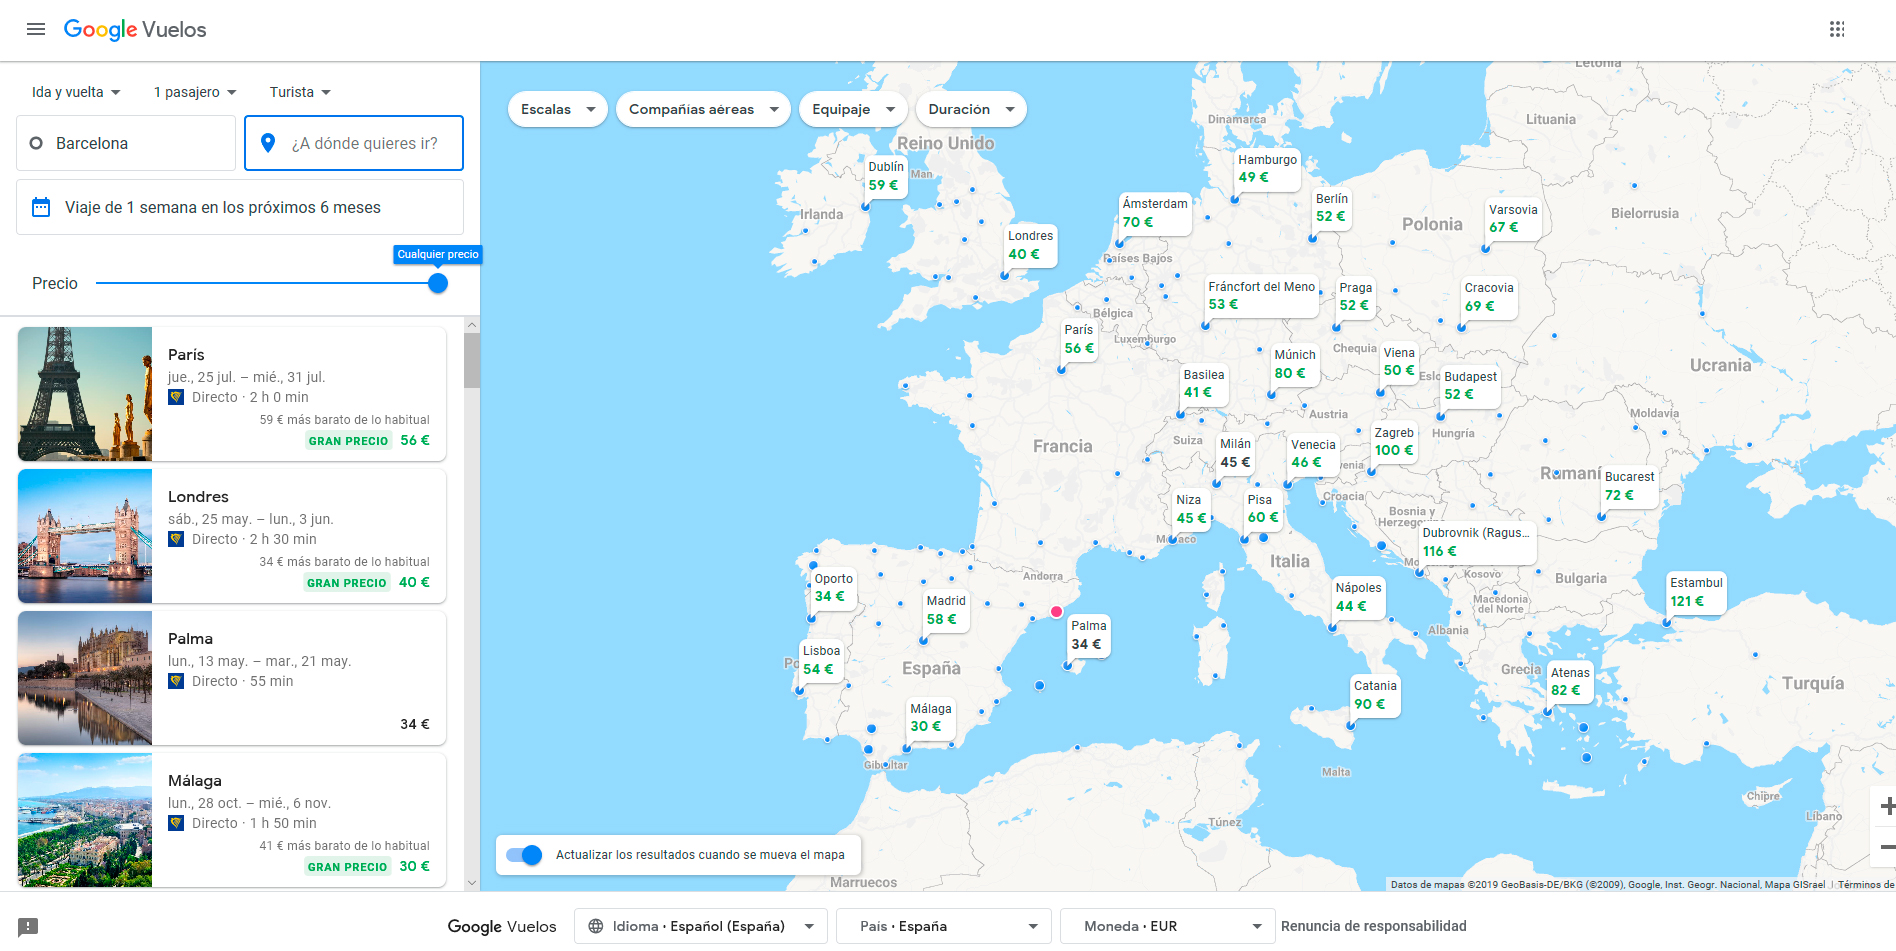1896x951 pixels.
Task: Select the París flight card for 56 €
Action: point(232,394)
